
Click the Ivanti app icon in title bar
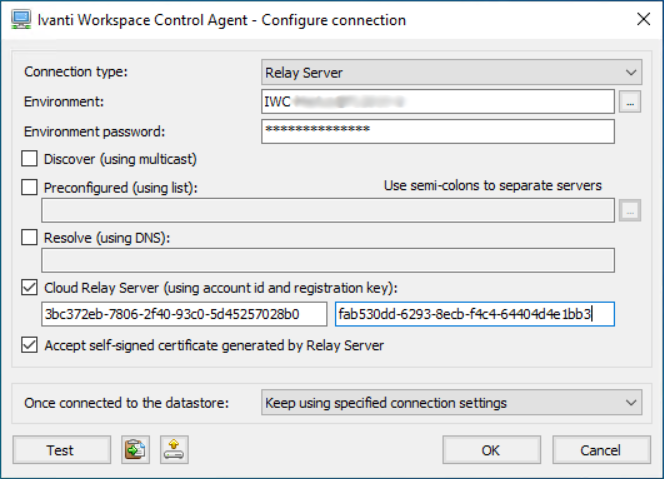click(x=17, y=19)
